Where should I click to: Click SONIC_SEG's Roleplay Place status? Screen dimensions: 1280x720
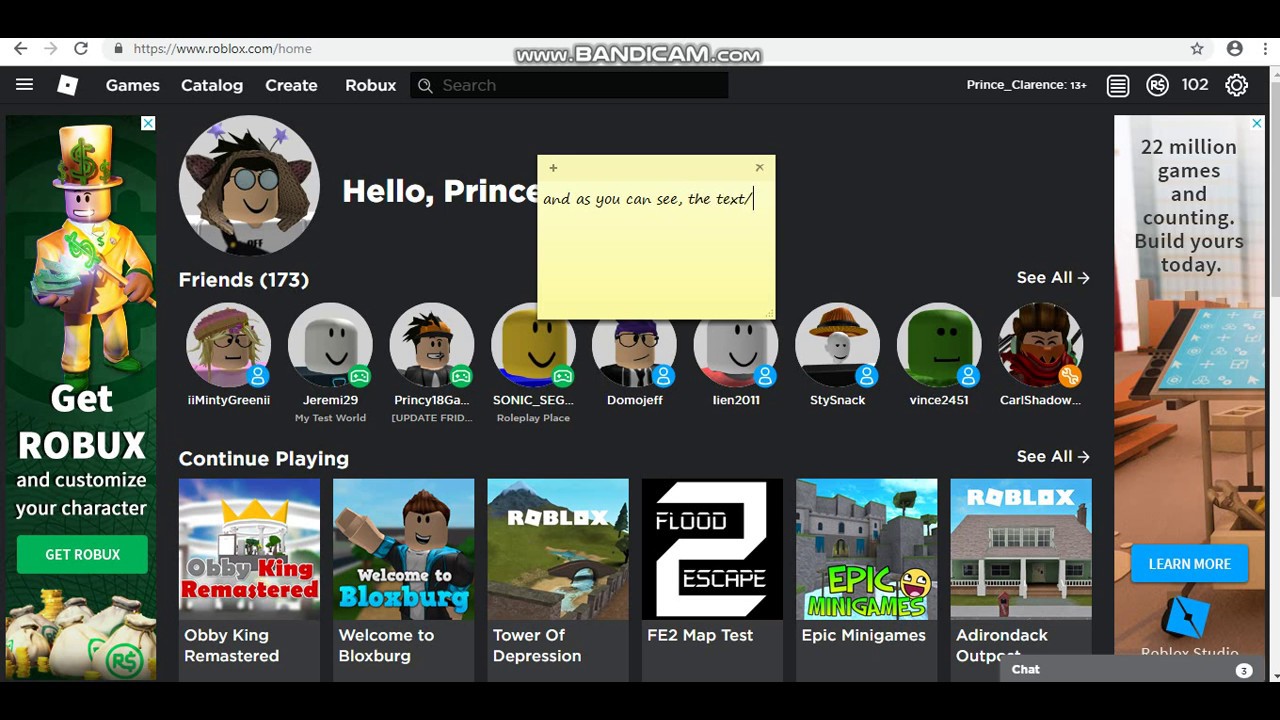(533, 418)
